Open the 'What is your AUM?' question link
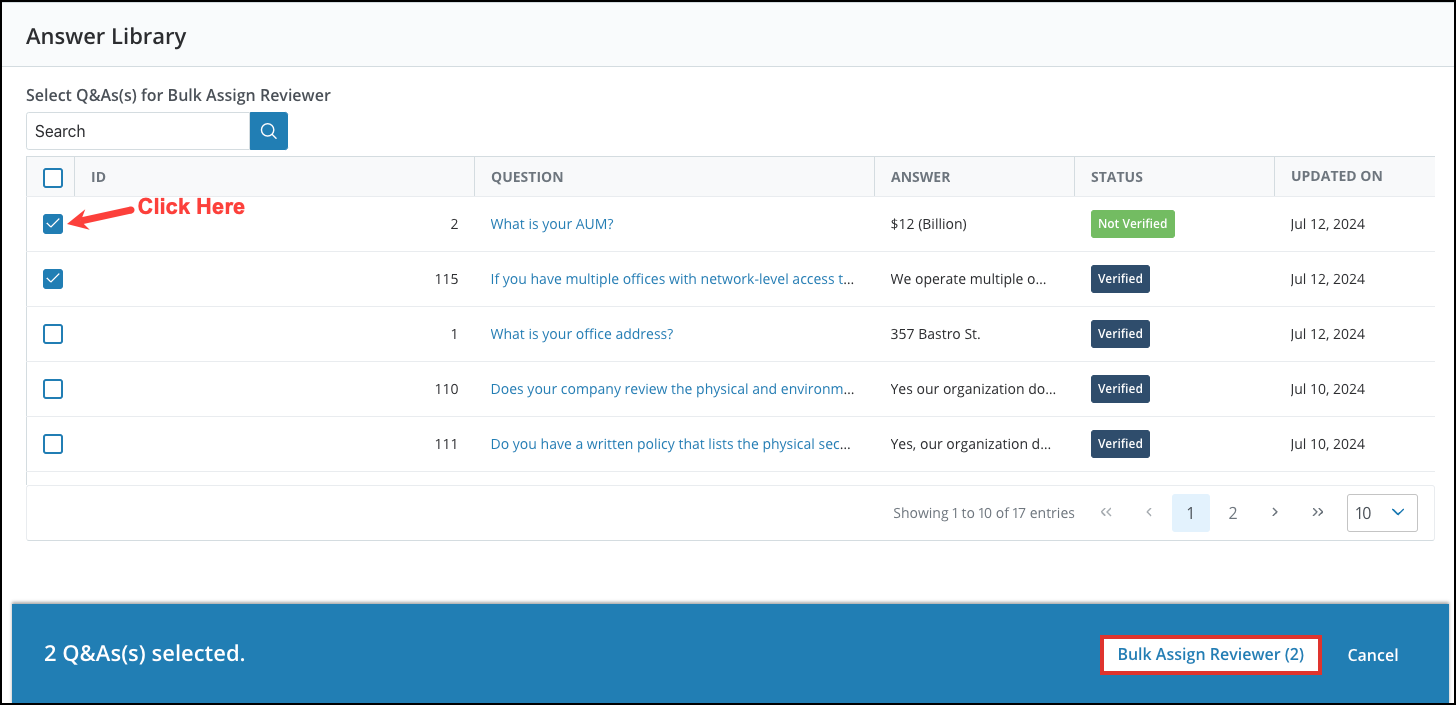The image size is (1456, 705). 551,223
